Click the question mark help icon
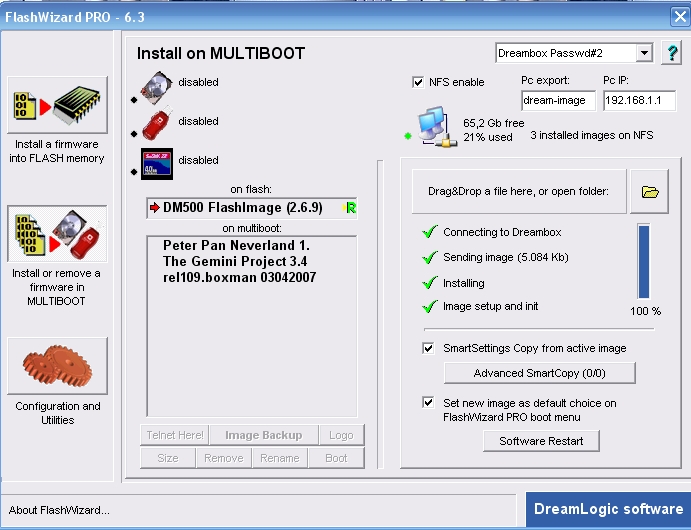 point(672,53)
